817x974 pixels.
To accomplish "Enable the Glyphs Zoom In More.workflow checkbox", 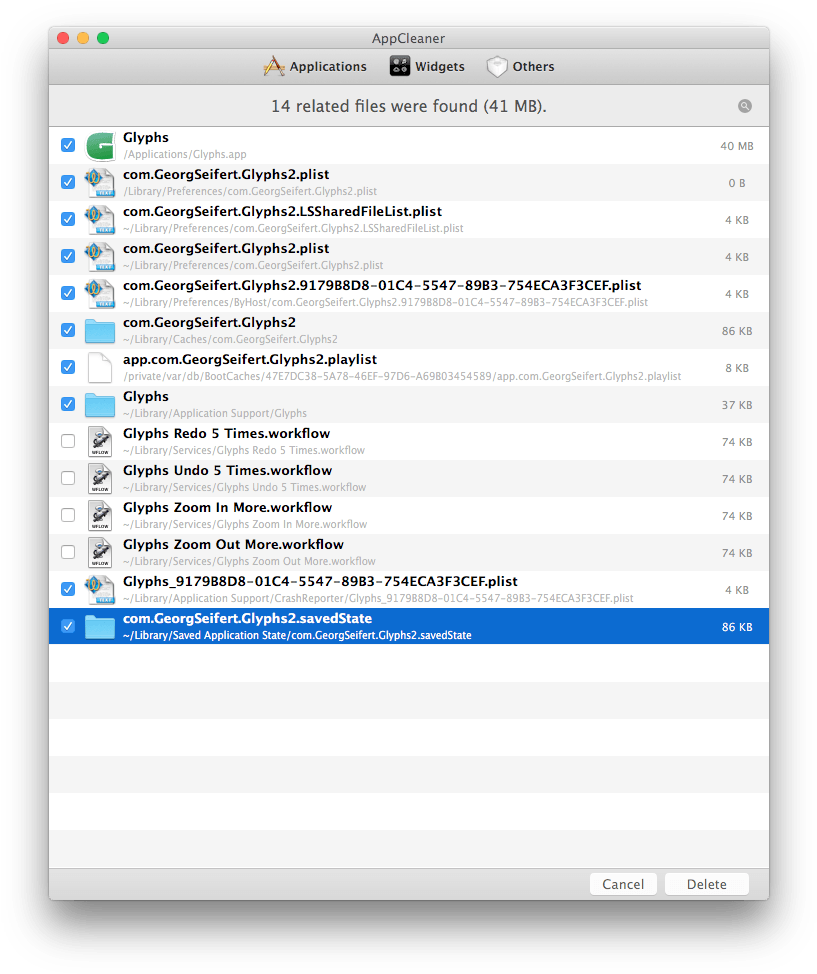I will tap(67, 515).
